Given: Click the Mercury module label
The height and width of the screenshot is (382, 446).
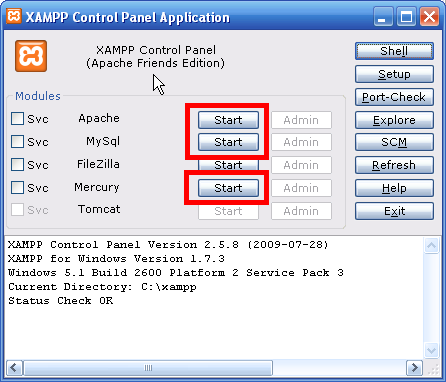Looking at the screenshot, I should (x=97, y=187).
